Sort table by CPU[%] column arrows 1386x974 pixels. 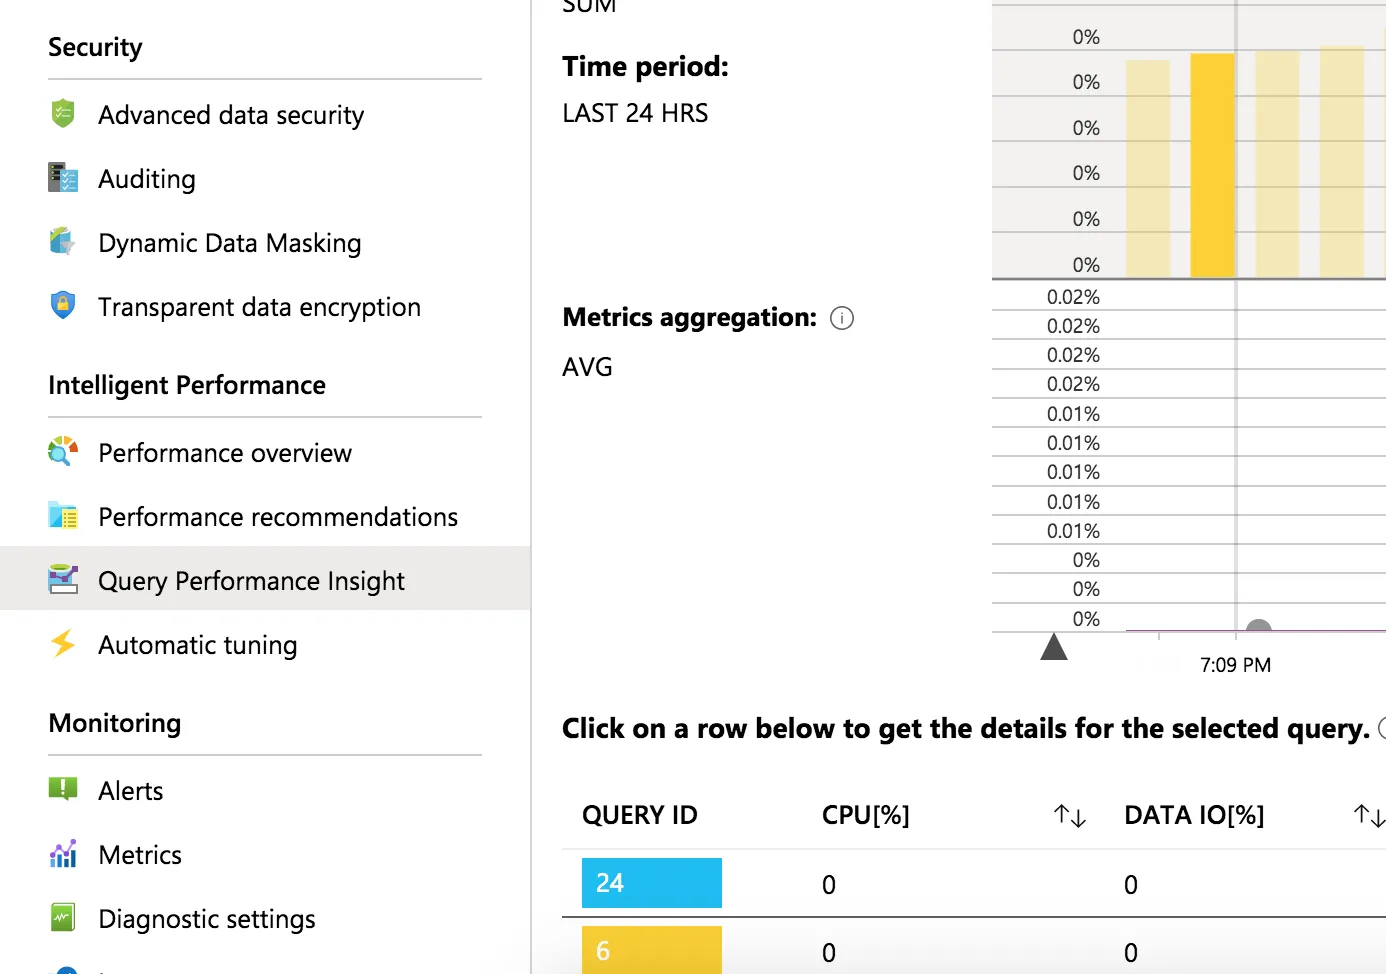click(1069, 816)
